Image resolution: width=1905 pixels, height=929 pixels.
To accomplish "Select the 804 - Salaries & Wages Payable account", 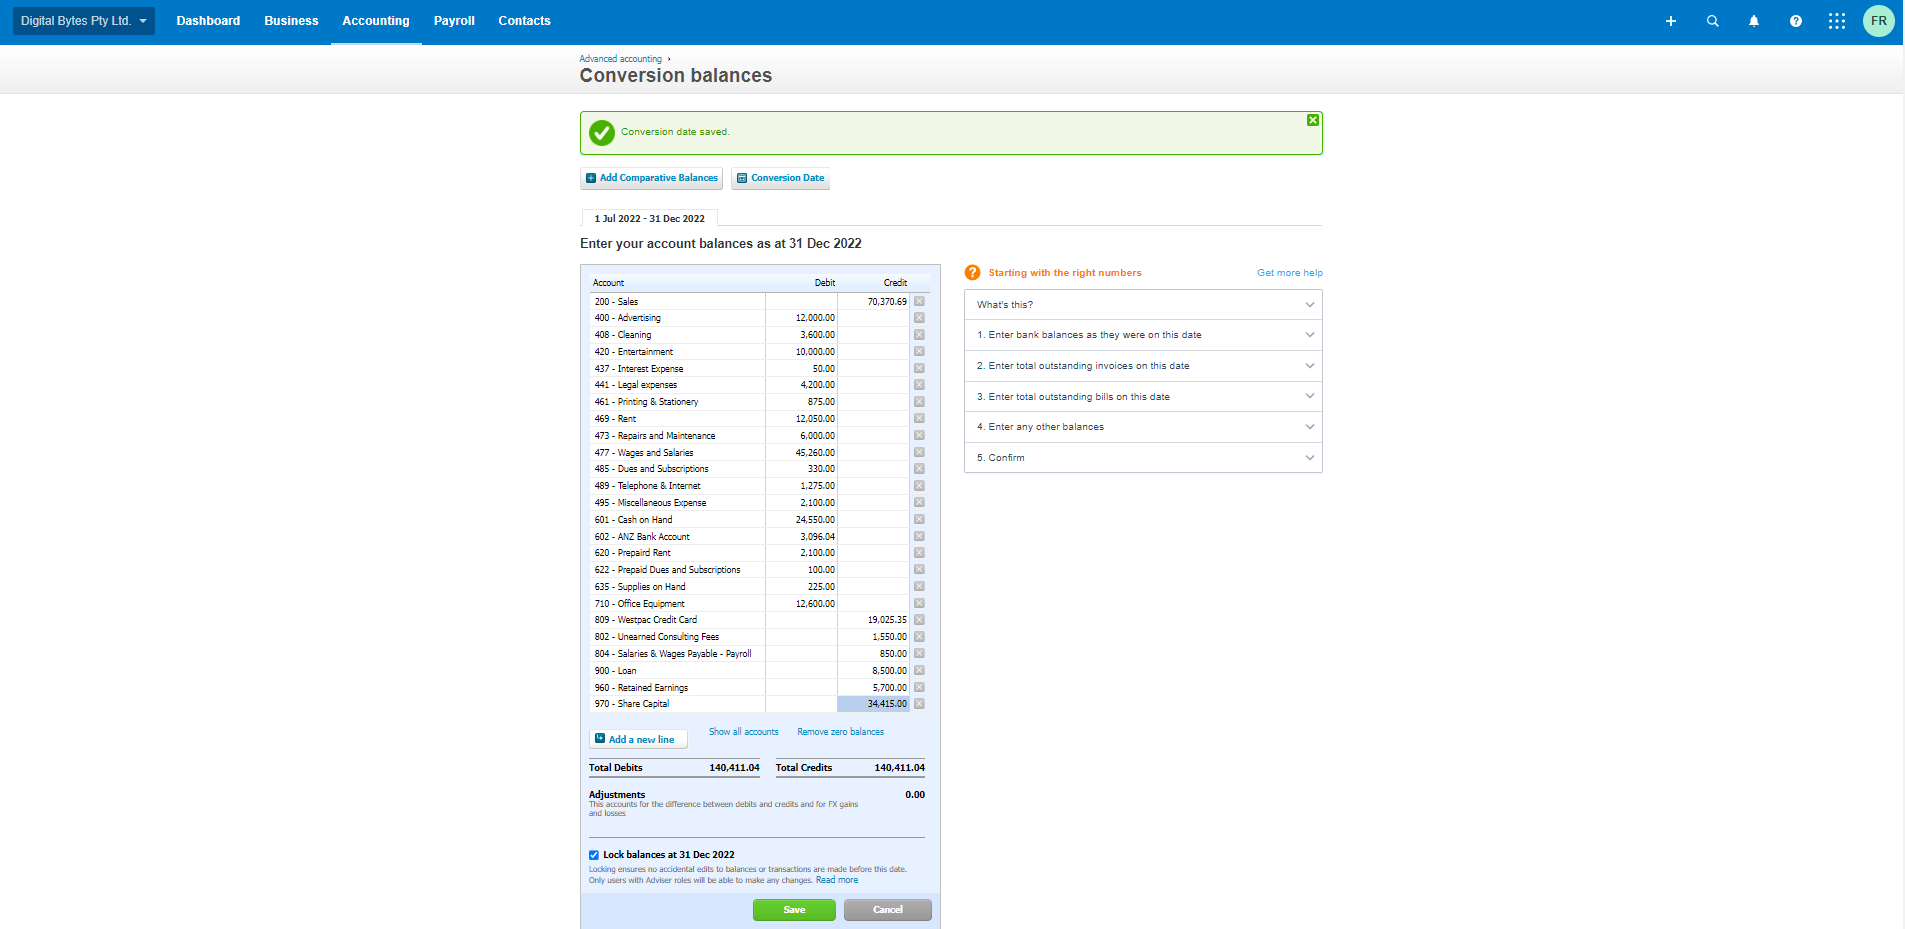I will click(x=678, y=654).
